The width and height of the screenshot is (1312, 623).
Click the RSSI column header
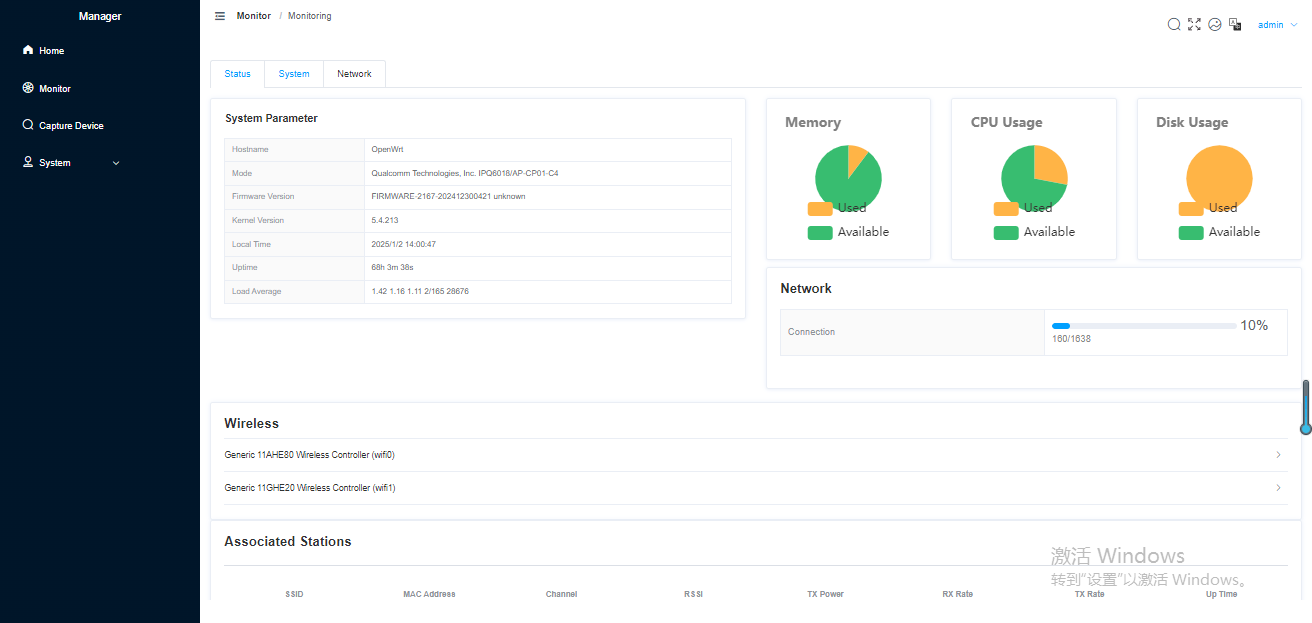coord(693,594)
